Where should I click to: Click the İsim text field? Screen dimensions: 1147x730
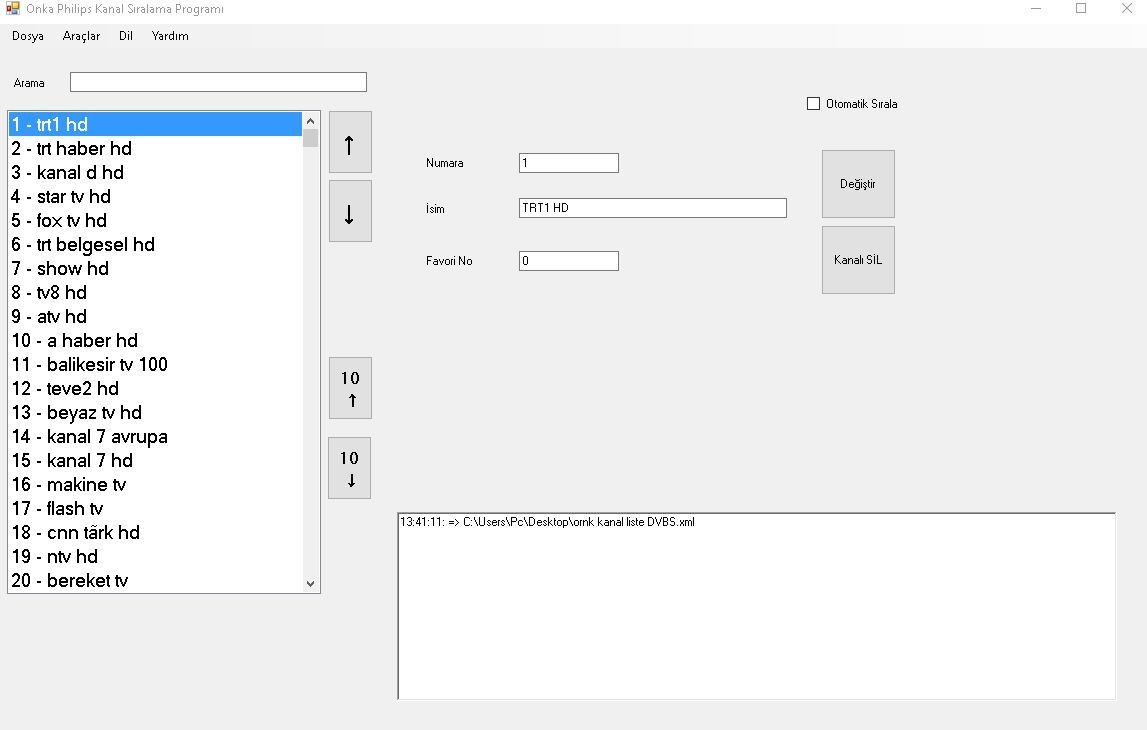[652, 208]
